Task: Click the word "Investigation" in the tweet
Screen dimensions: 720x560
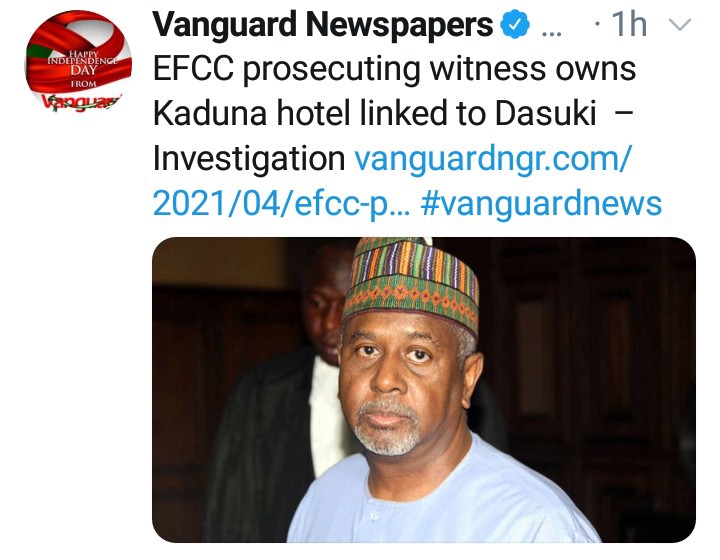Action: point(249,159)
